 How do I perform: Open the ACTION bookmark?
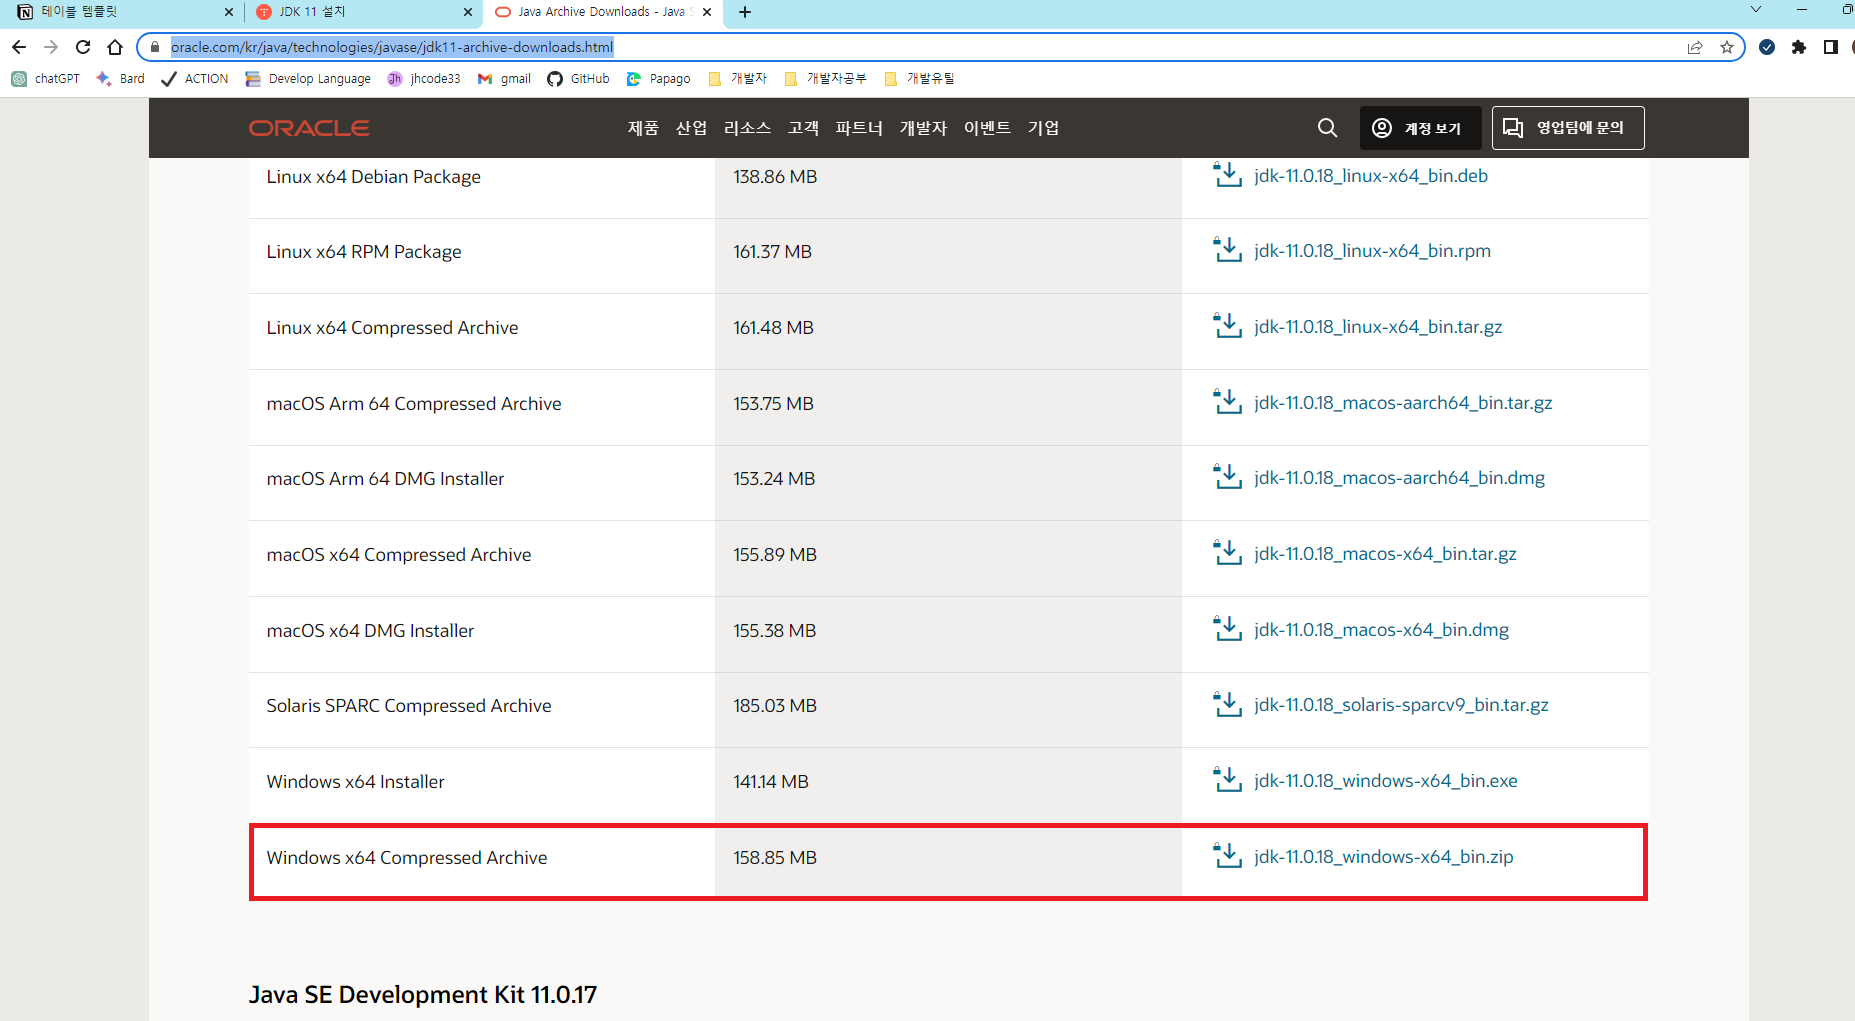click(x=195, y=79)
